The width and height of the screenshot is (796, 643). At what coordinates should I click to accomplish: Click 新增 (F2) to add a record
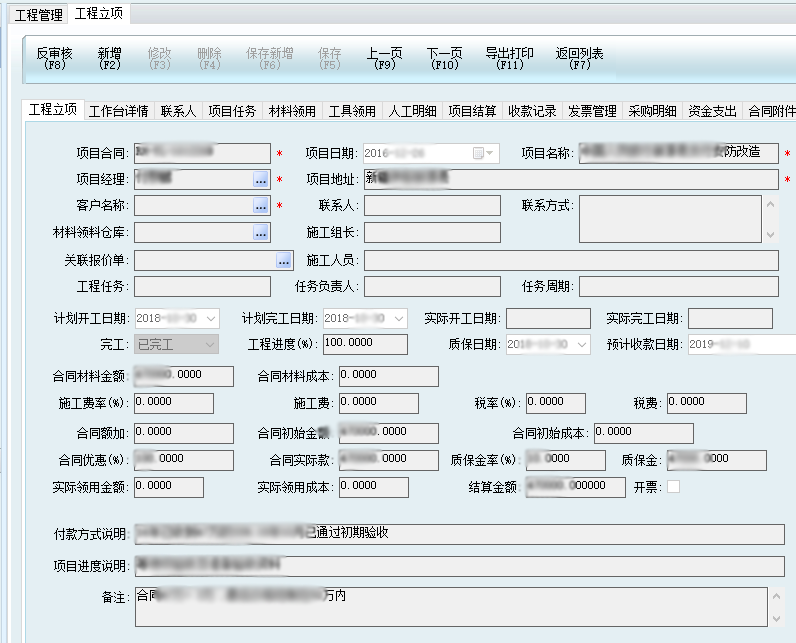pyautogui.click(x=110, y=58)
